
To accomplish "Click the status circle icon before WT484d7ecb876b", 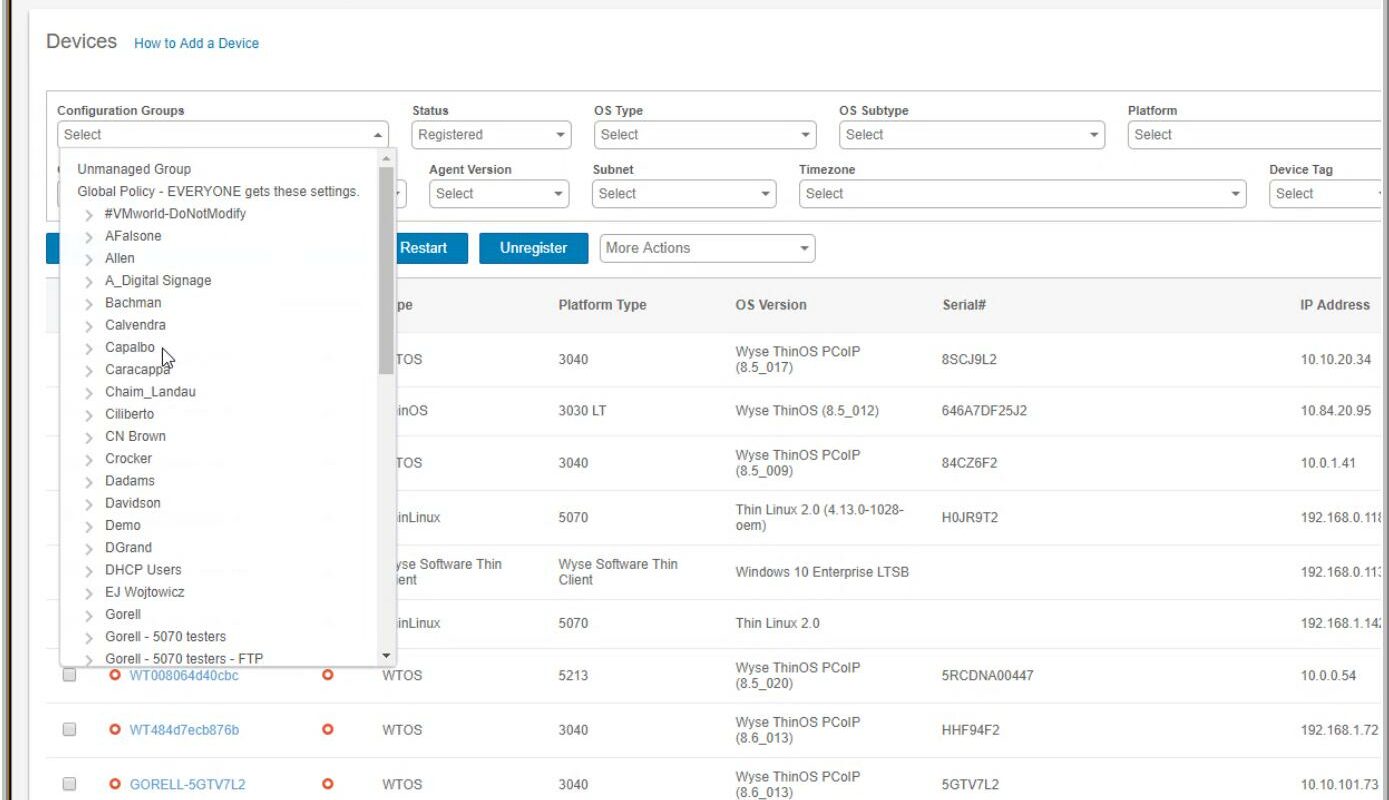I will click(x=115, y=730).
